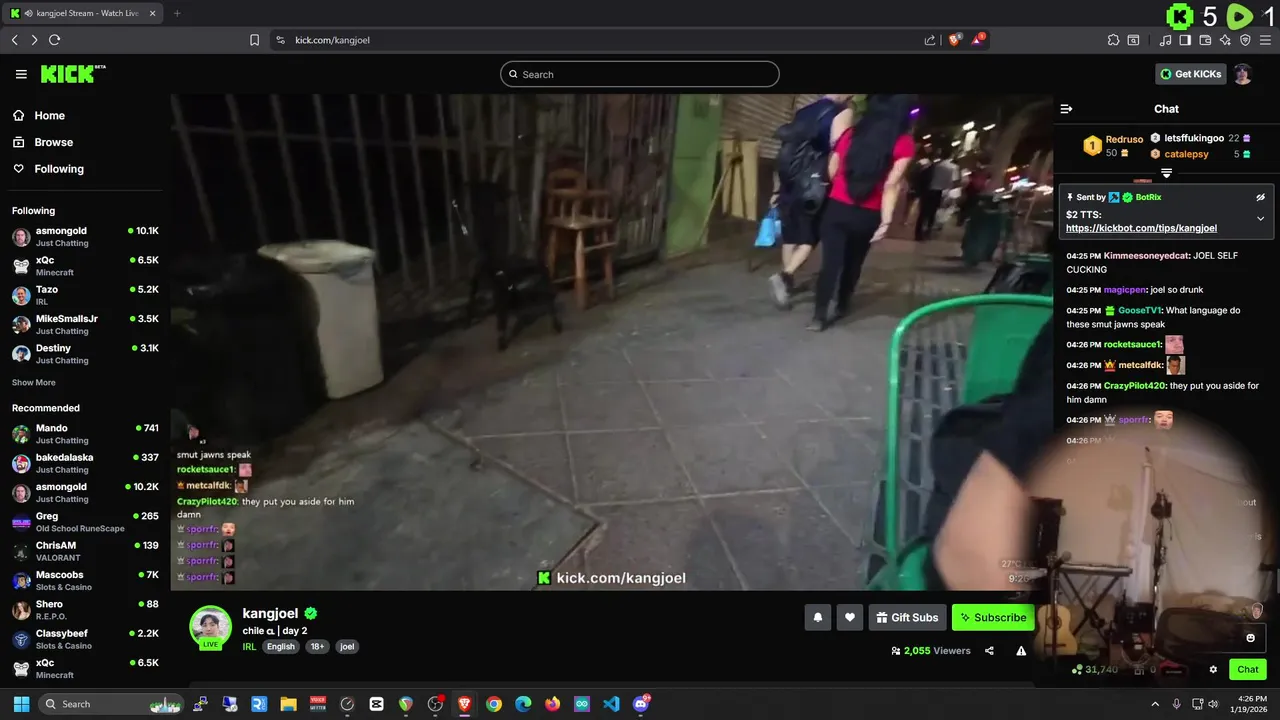The height and width of the screenshot is (720, 1280).
Task: Click username GooseTV1 in chat
Action: coord(1139,310)
